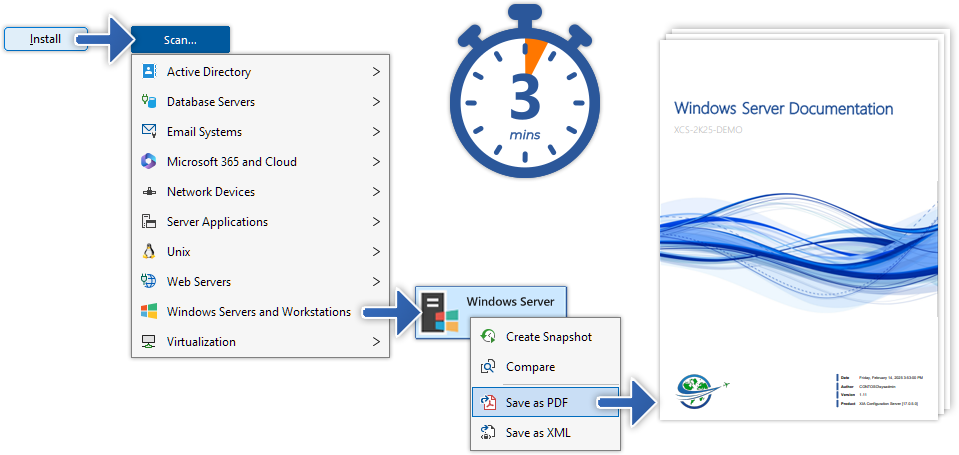This screenshot has height=455, width=959.
Task: Choose Save as XML text
Action: pos(538,433)
